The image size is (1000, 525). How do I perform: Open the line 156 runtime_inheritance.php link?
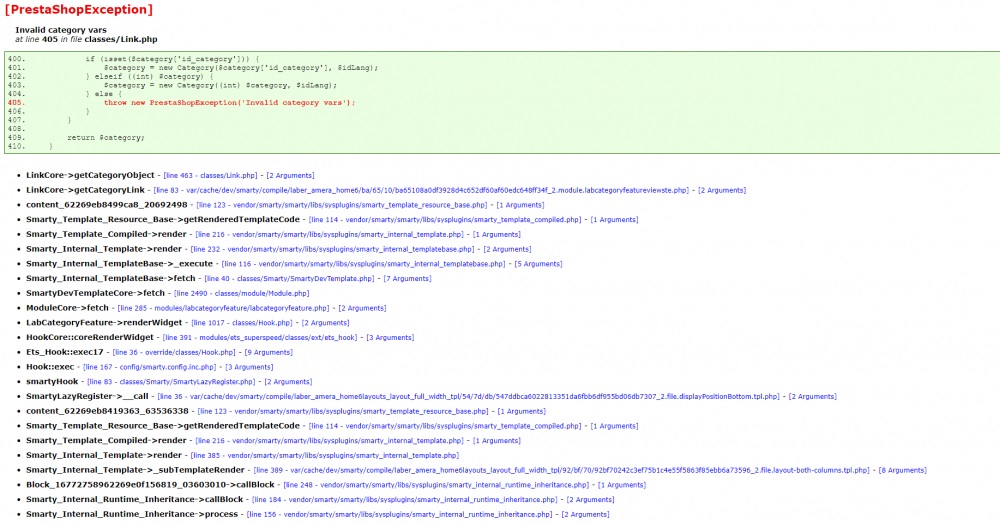click(x=400, y=514)
